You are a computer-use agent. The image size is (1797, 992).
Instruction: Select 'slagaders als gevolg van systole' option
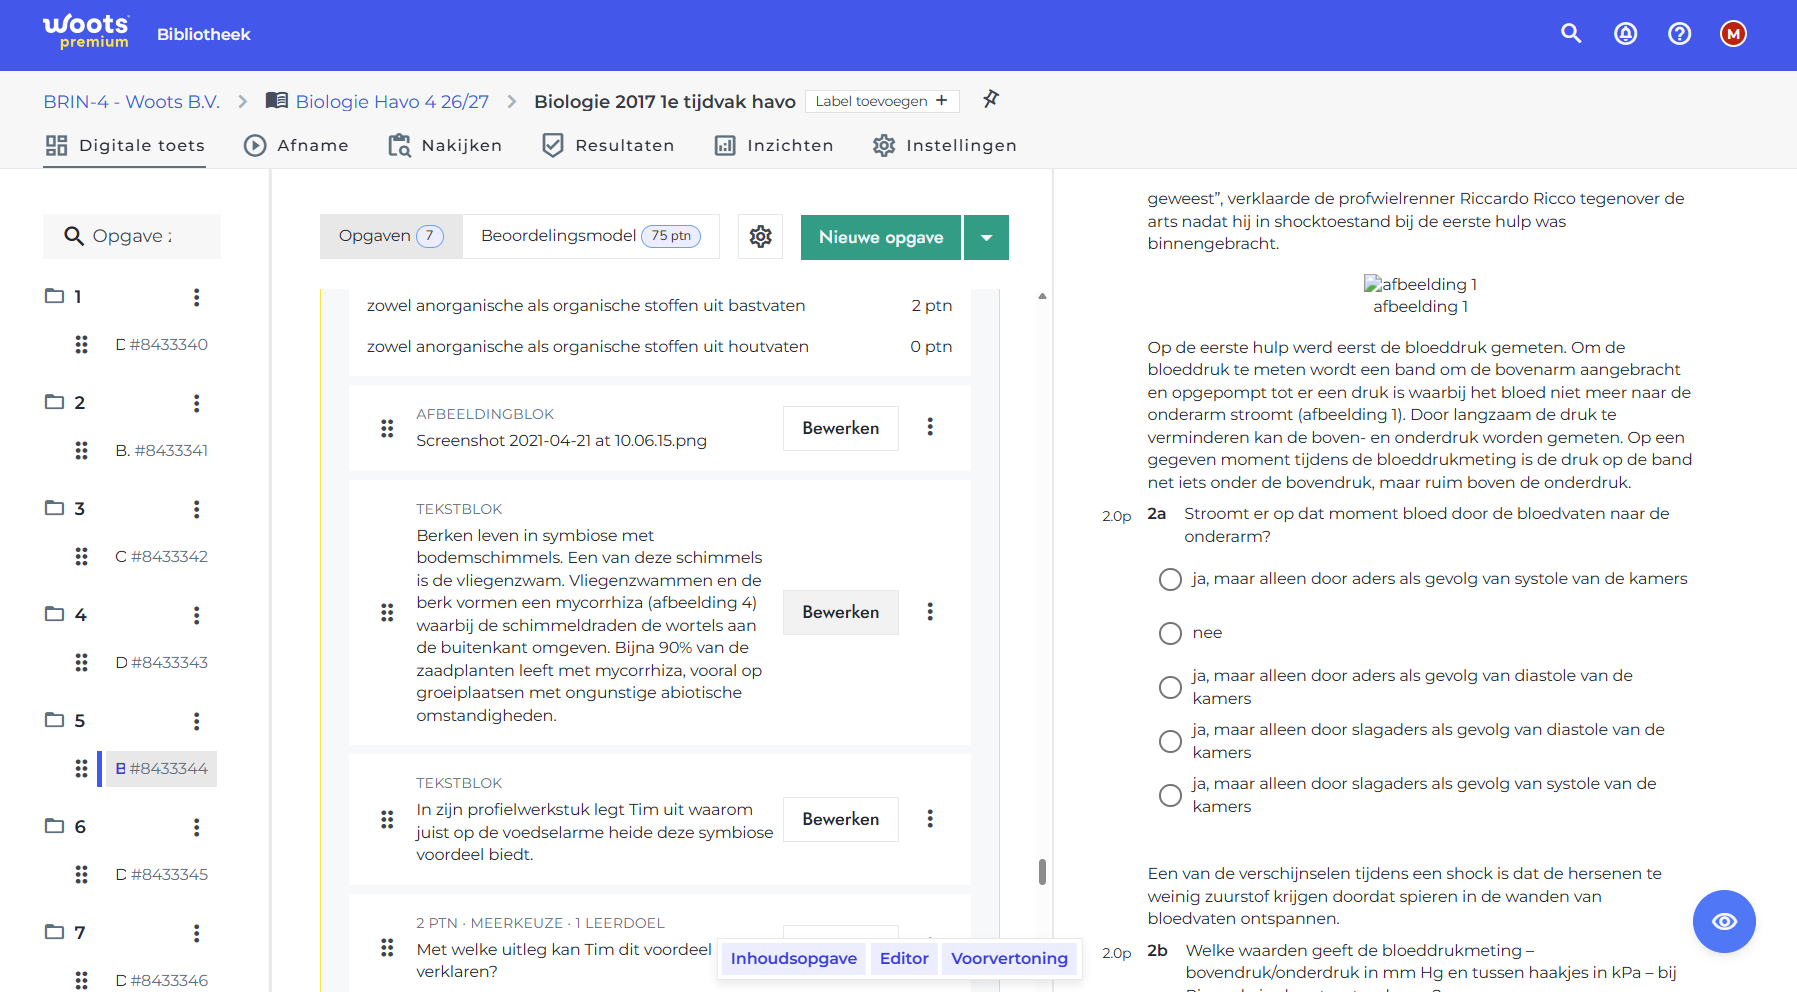(x=1170, y=795)
